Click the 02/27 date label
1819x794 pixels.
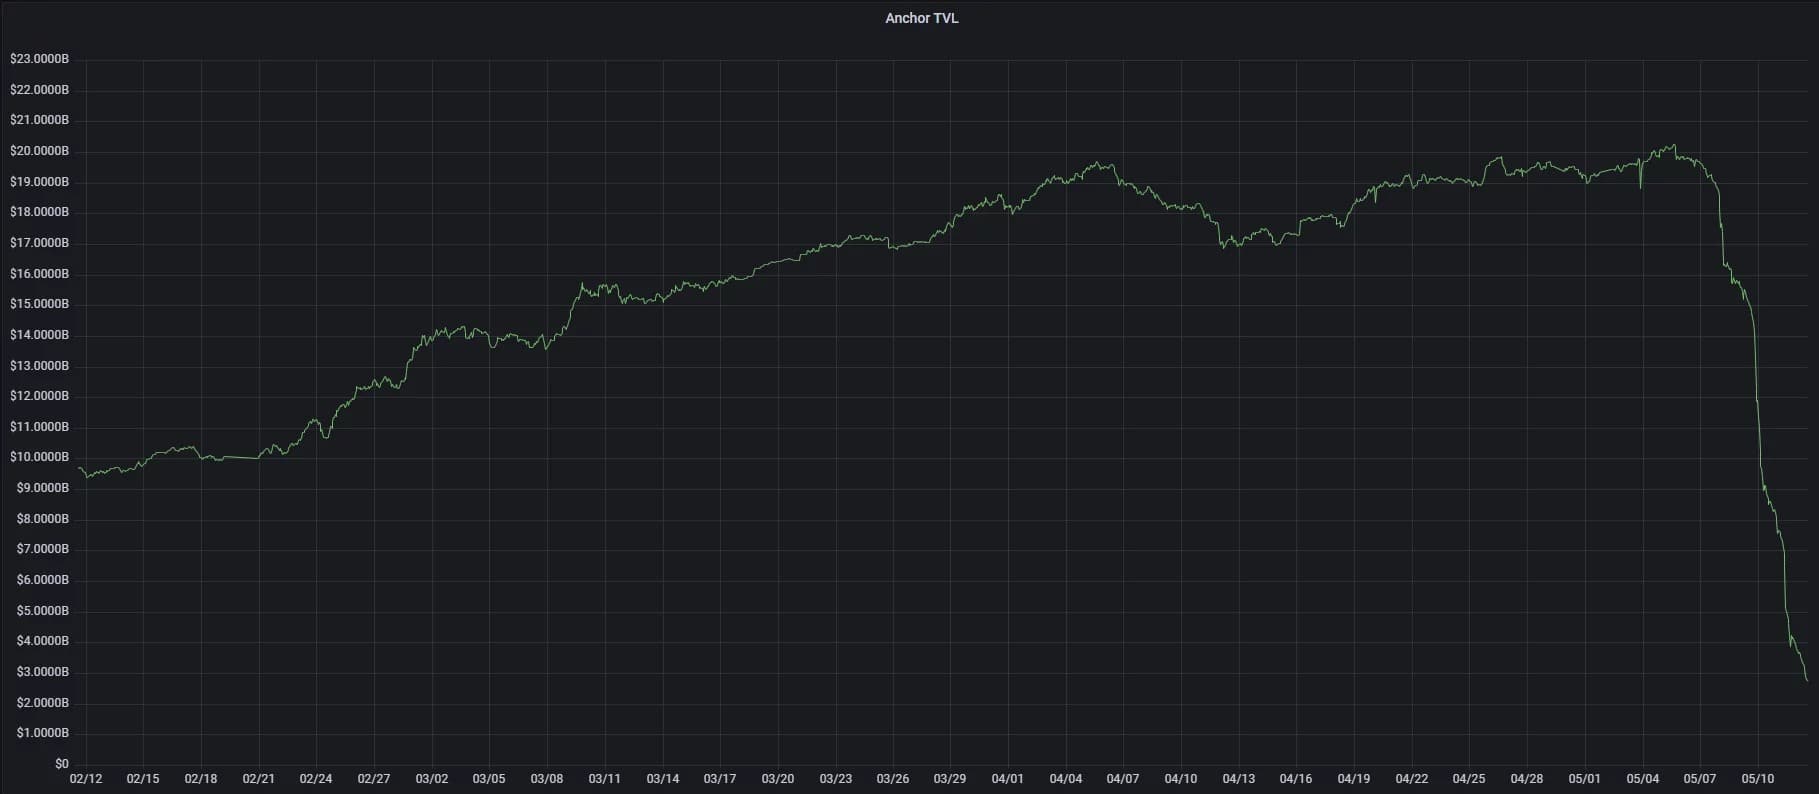[x=374, y=779]
